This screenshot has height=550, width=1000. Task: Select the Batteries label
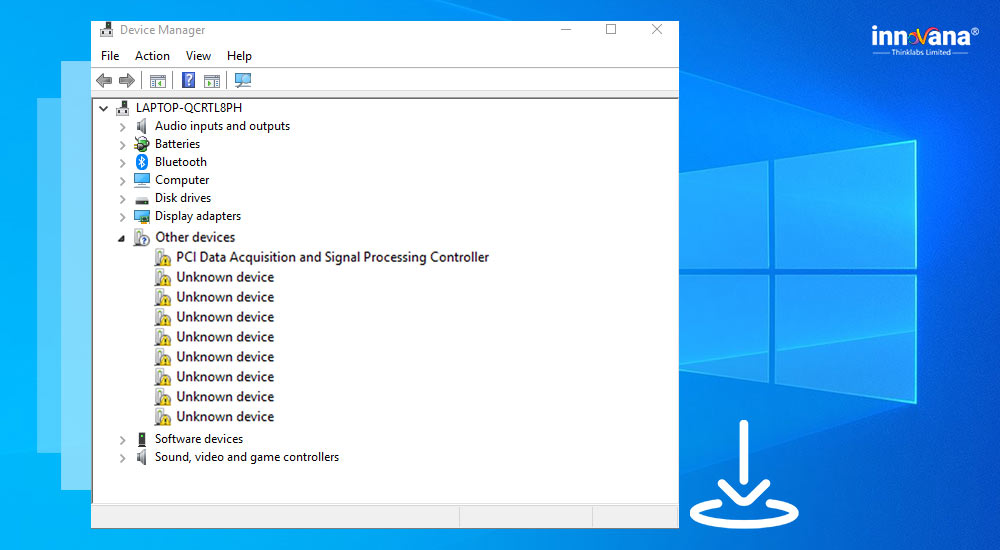177,144
